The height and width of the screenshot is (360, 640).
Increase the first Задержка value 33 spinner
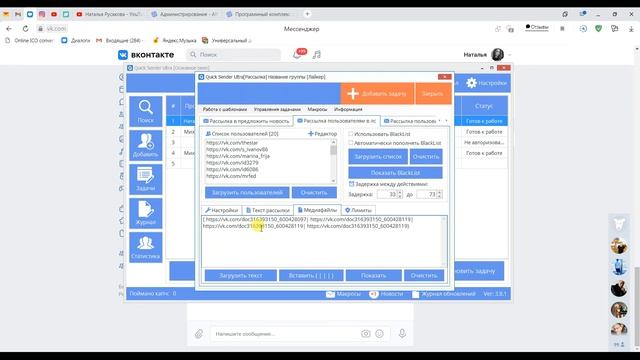(x=400, y=193)
